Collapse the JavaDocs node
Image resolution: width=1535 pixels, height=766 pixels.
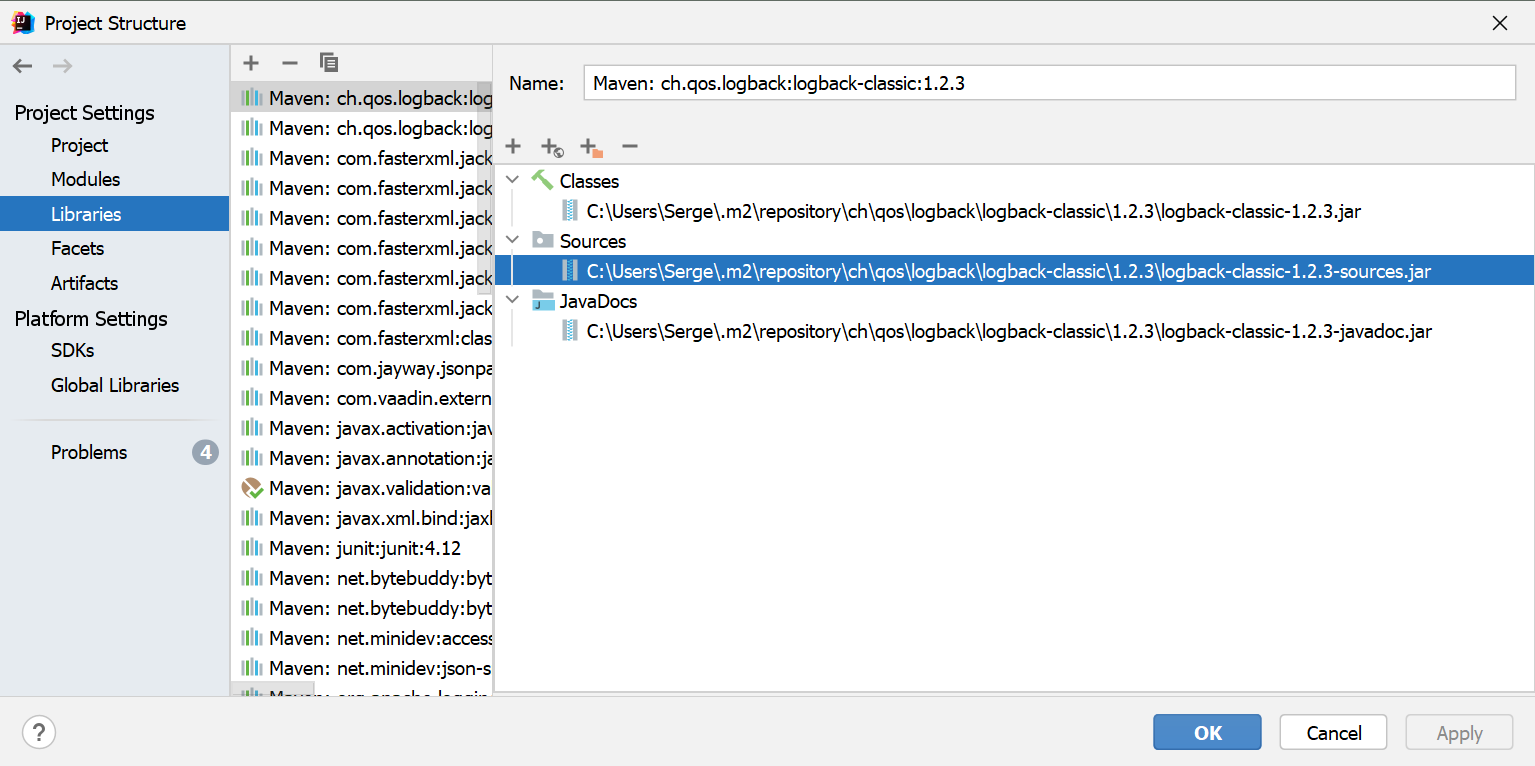pyautogui.click(x=513, y=301)
